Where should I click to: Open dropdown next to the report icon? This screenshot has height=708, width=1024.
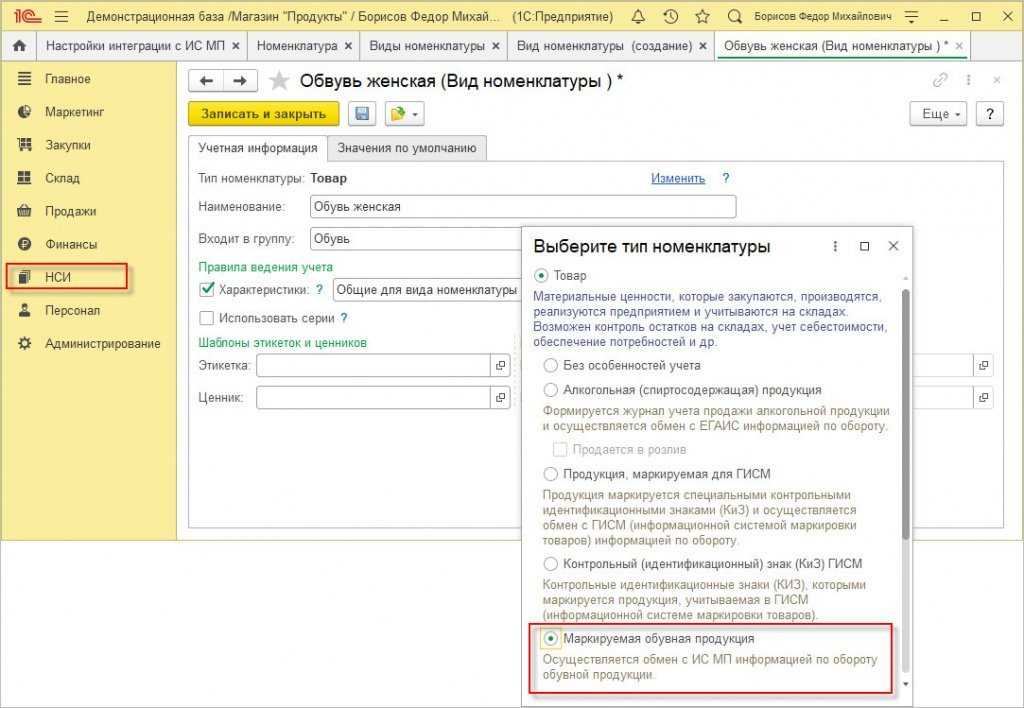pos(414,114)
